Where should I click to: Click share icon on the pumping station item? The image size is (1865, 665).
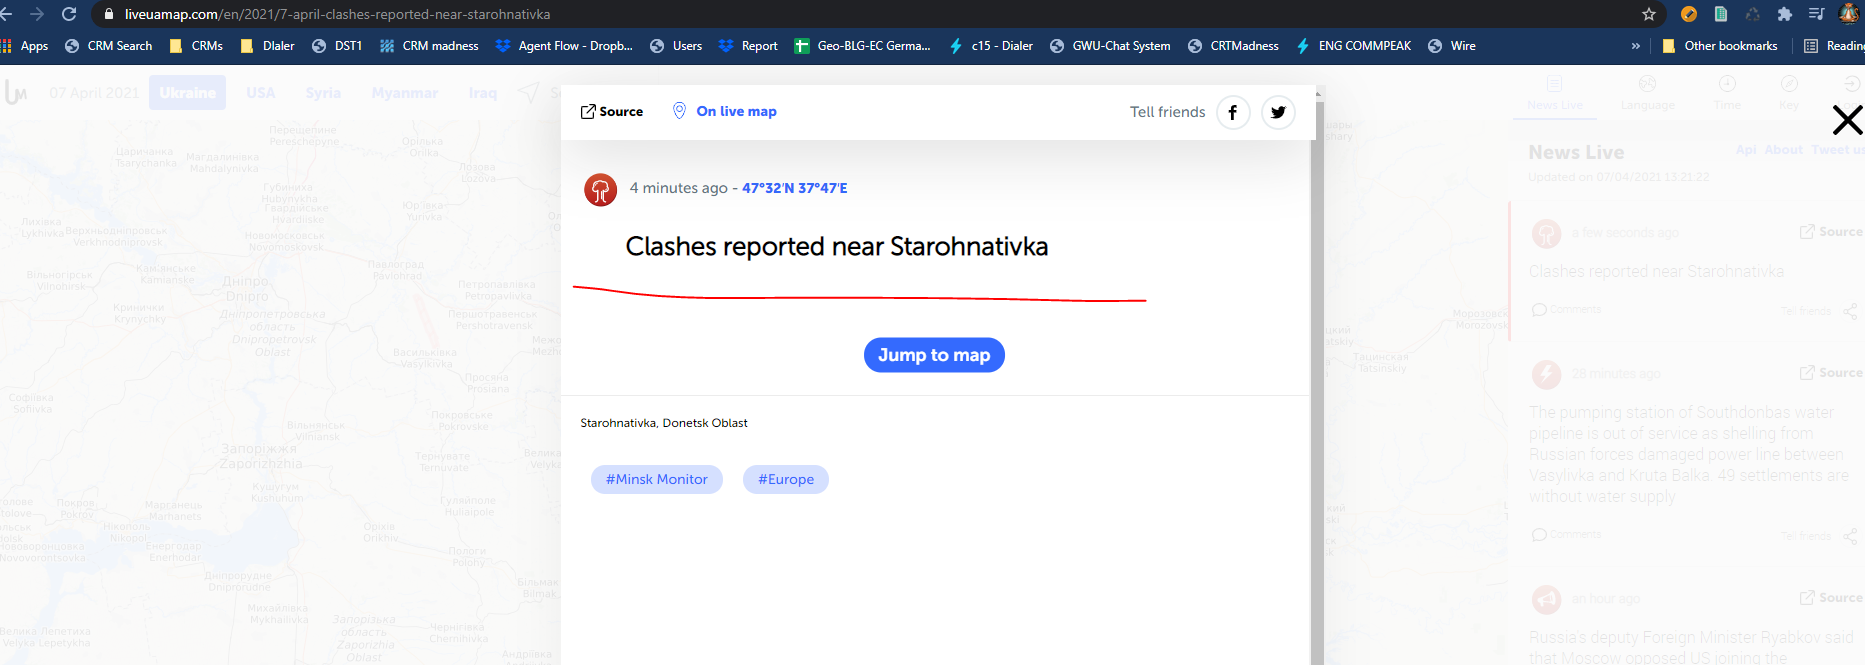(1850, 537)
